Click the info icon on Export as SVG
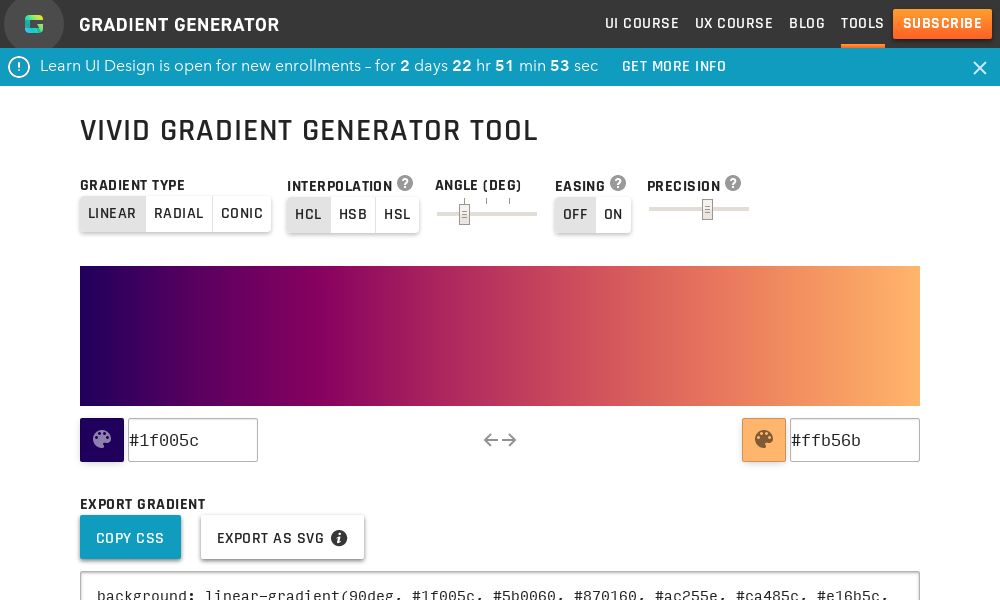The image size is (1000, 600). [339, 538]
